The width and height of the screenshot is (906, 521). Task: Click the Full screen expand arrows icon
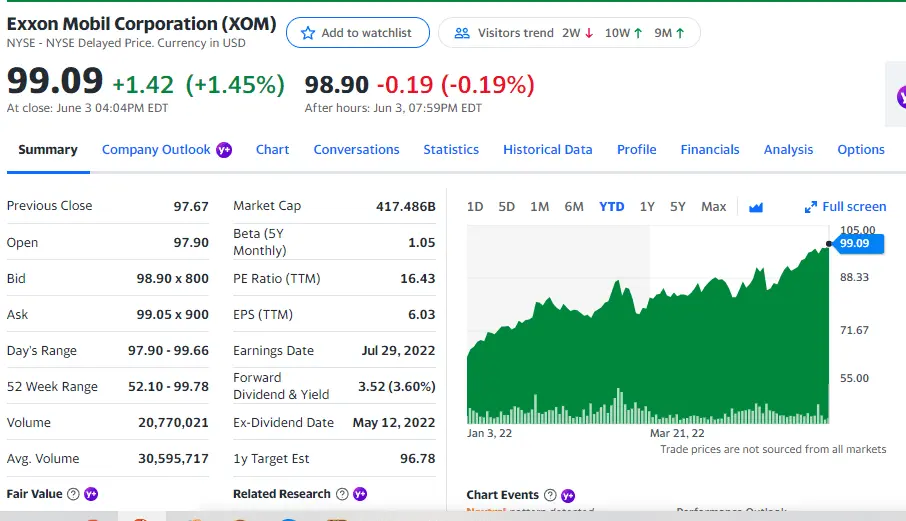click(811, 207)
